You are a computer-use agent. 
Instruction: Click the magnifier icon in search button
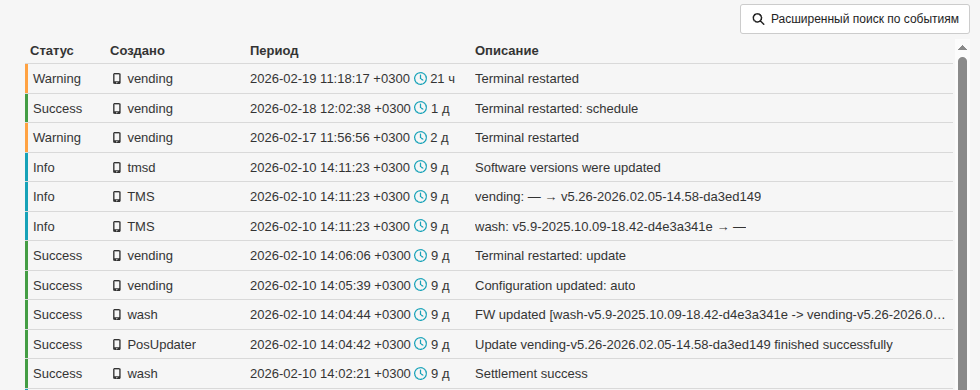coord(758,19)
